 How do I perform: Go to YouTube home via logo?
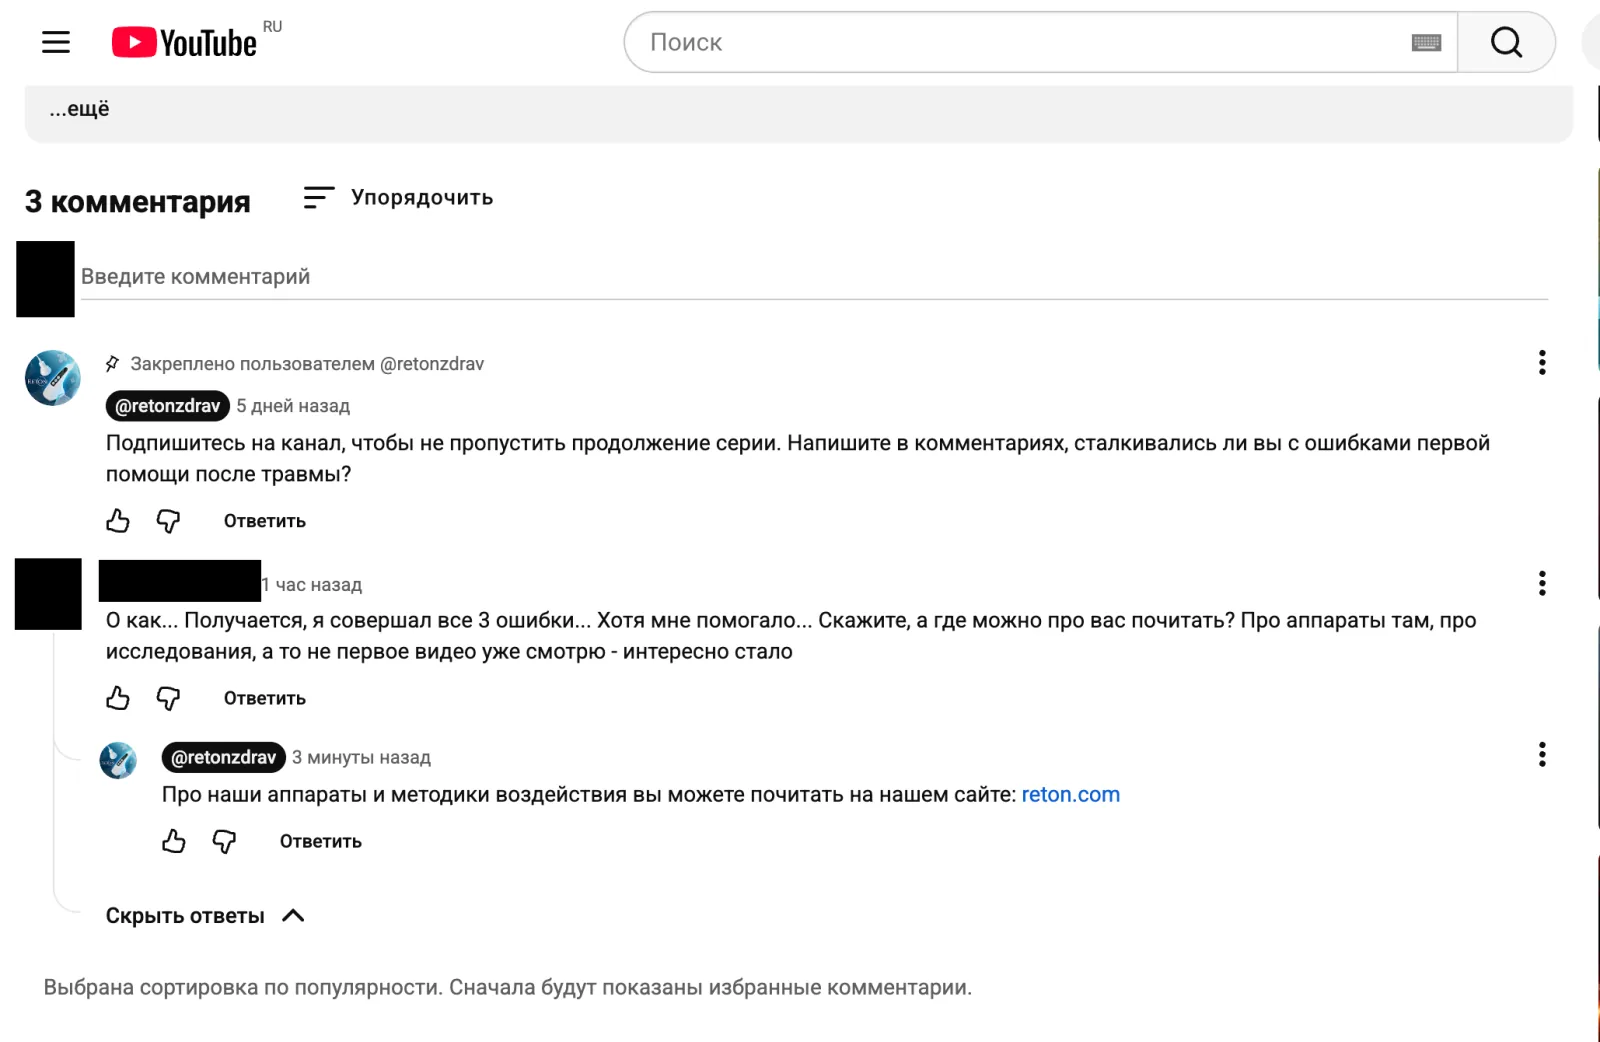point(184,42)
